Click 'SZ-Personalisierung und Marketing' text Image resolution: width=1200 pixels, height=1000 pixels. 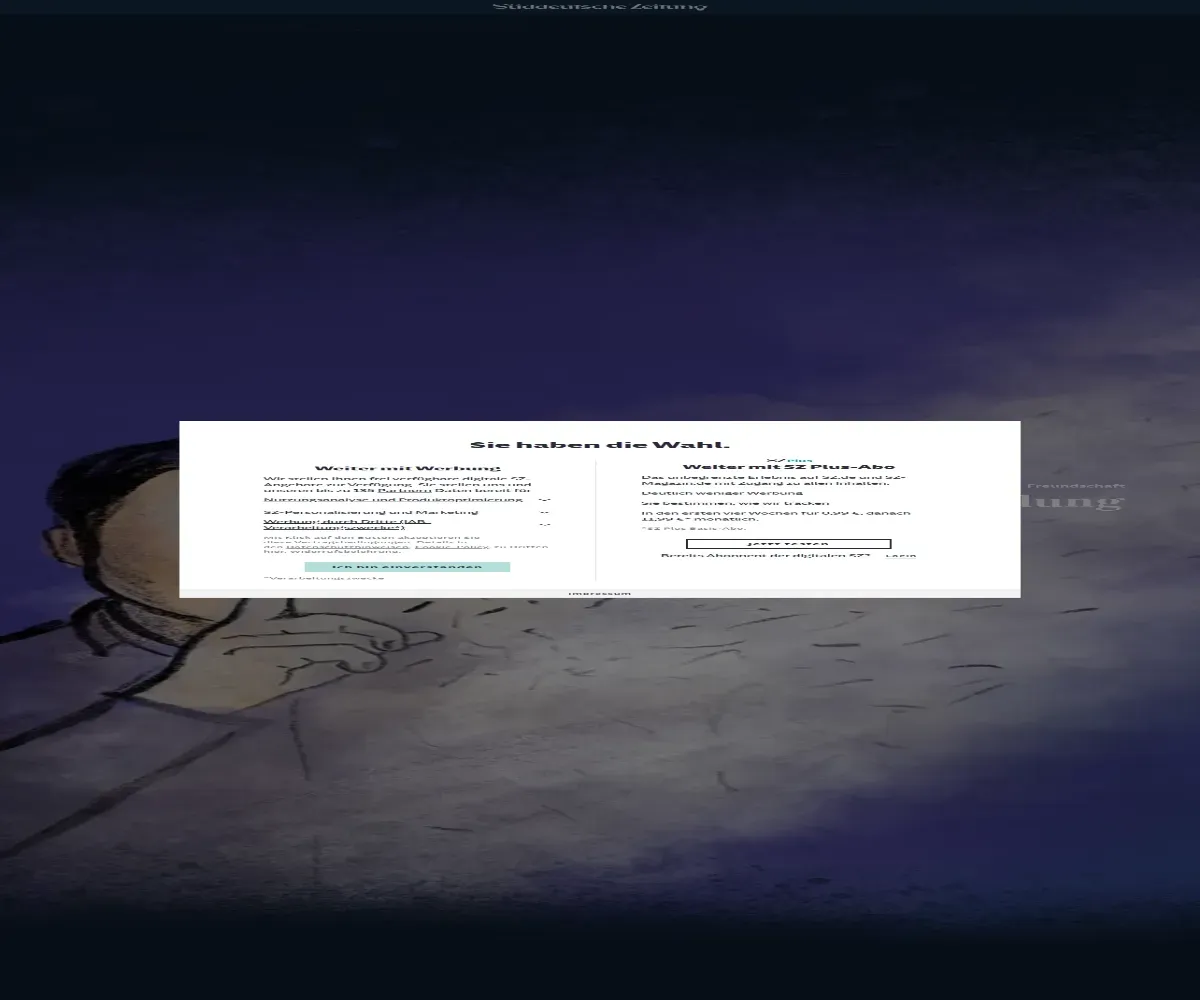(371, 512)
